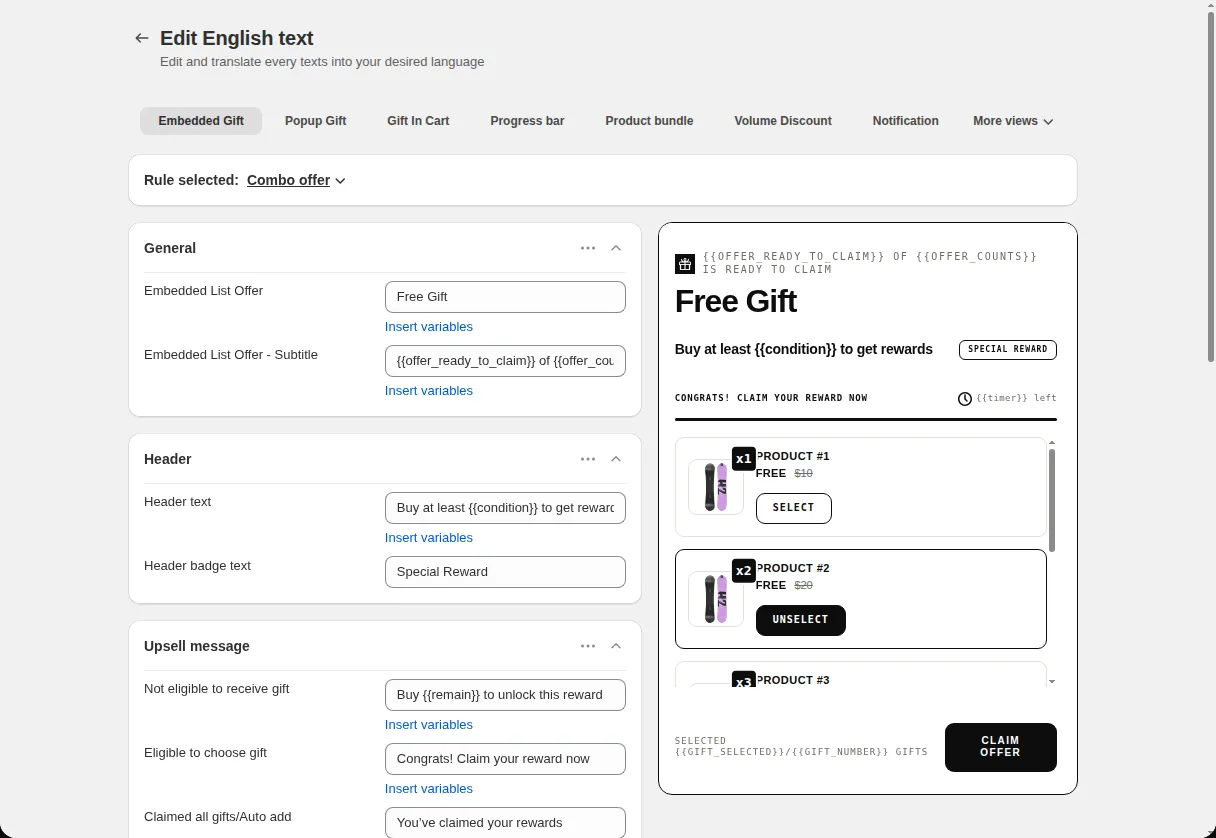Click the x1 quantity badge on Product #1

(x=744, y=459)
